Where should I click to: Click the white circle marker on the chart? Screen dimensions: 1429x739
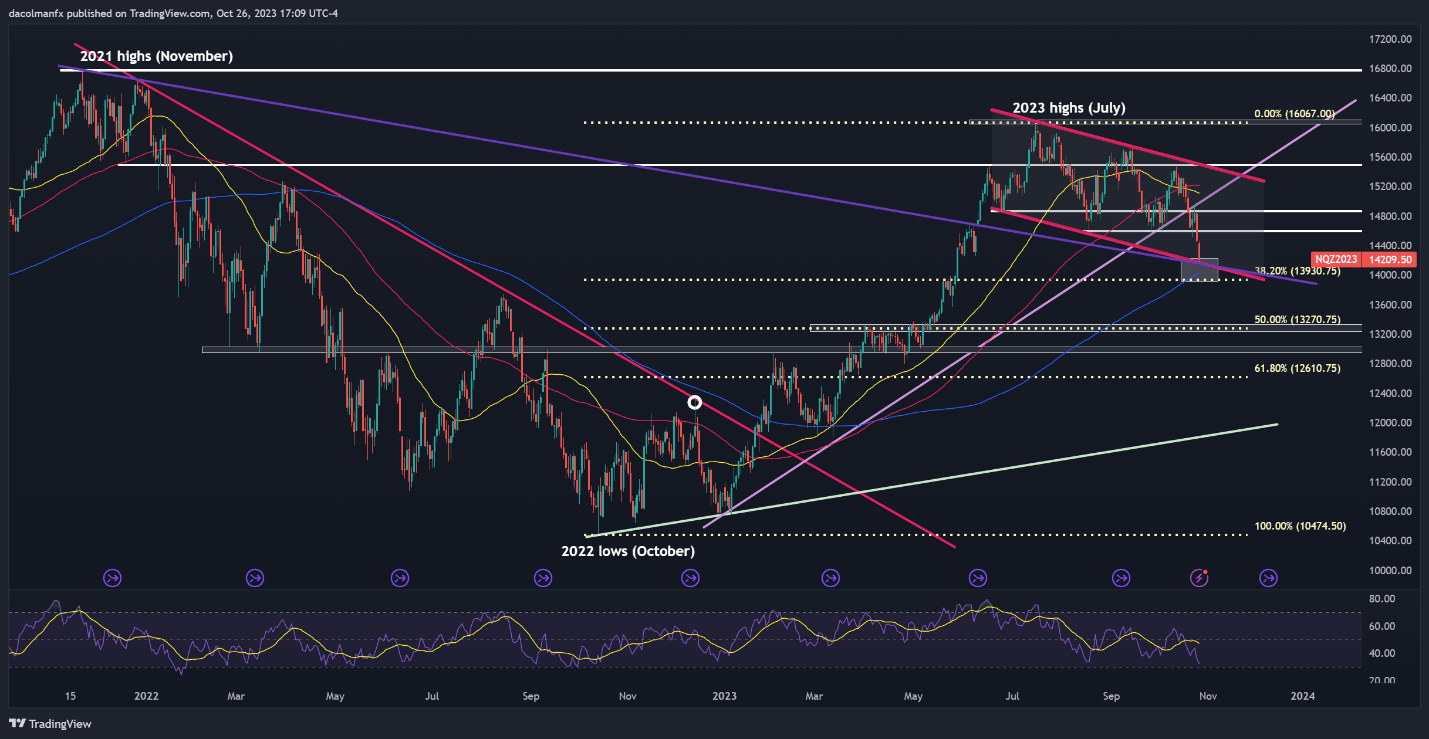(x=695, y=402)
